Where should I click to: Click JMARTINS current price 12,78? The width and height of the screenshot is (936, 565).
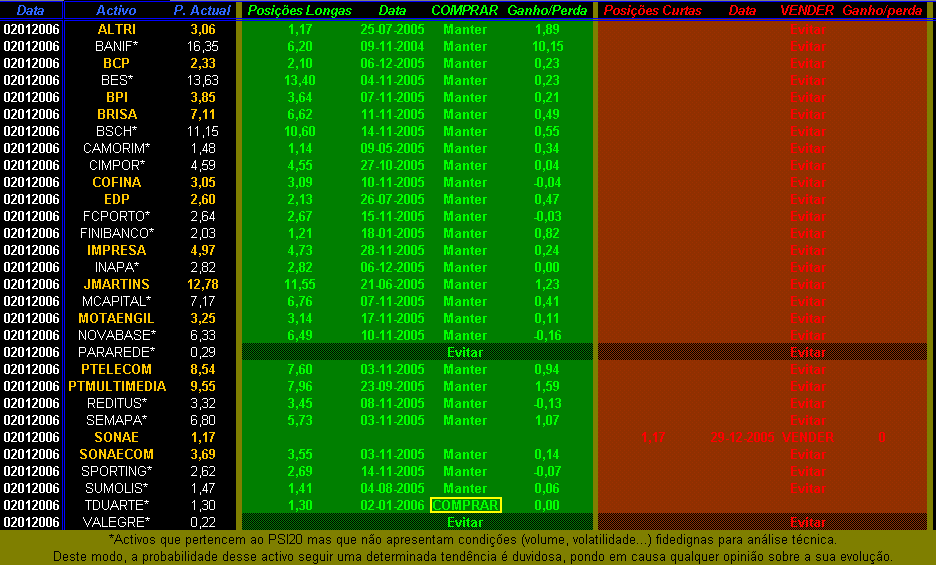pos(203,285)
